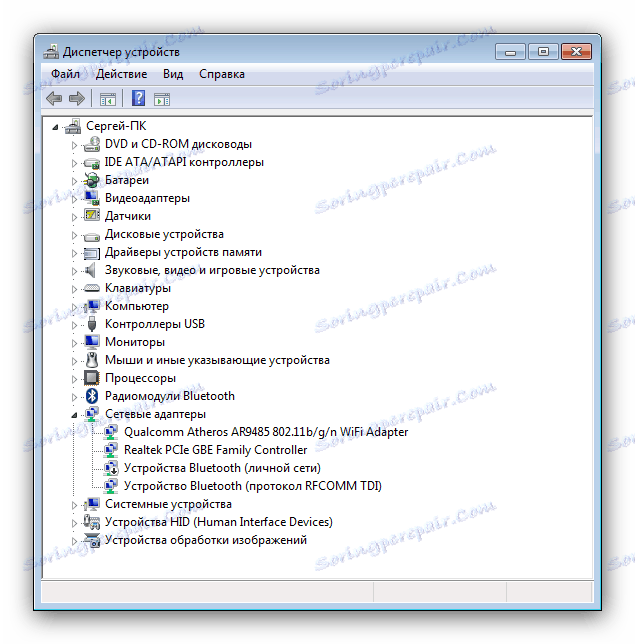The height and width of the screenshot is (644, 635).
Task: Open the blue Help question mark icon
Action: 138,98
